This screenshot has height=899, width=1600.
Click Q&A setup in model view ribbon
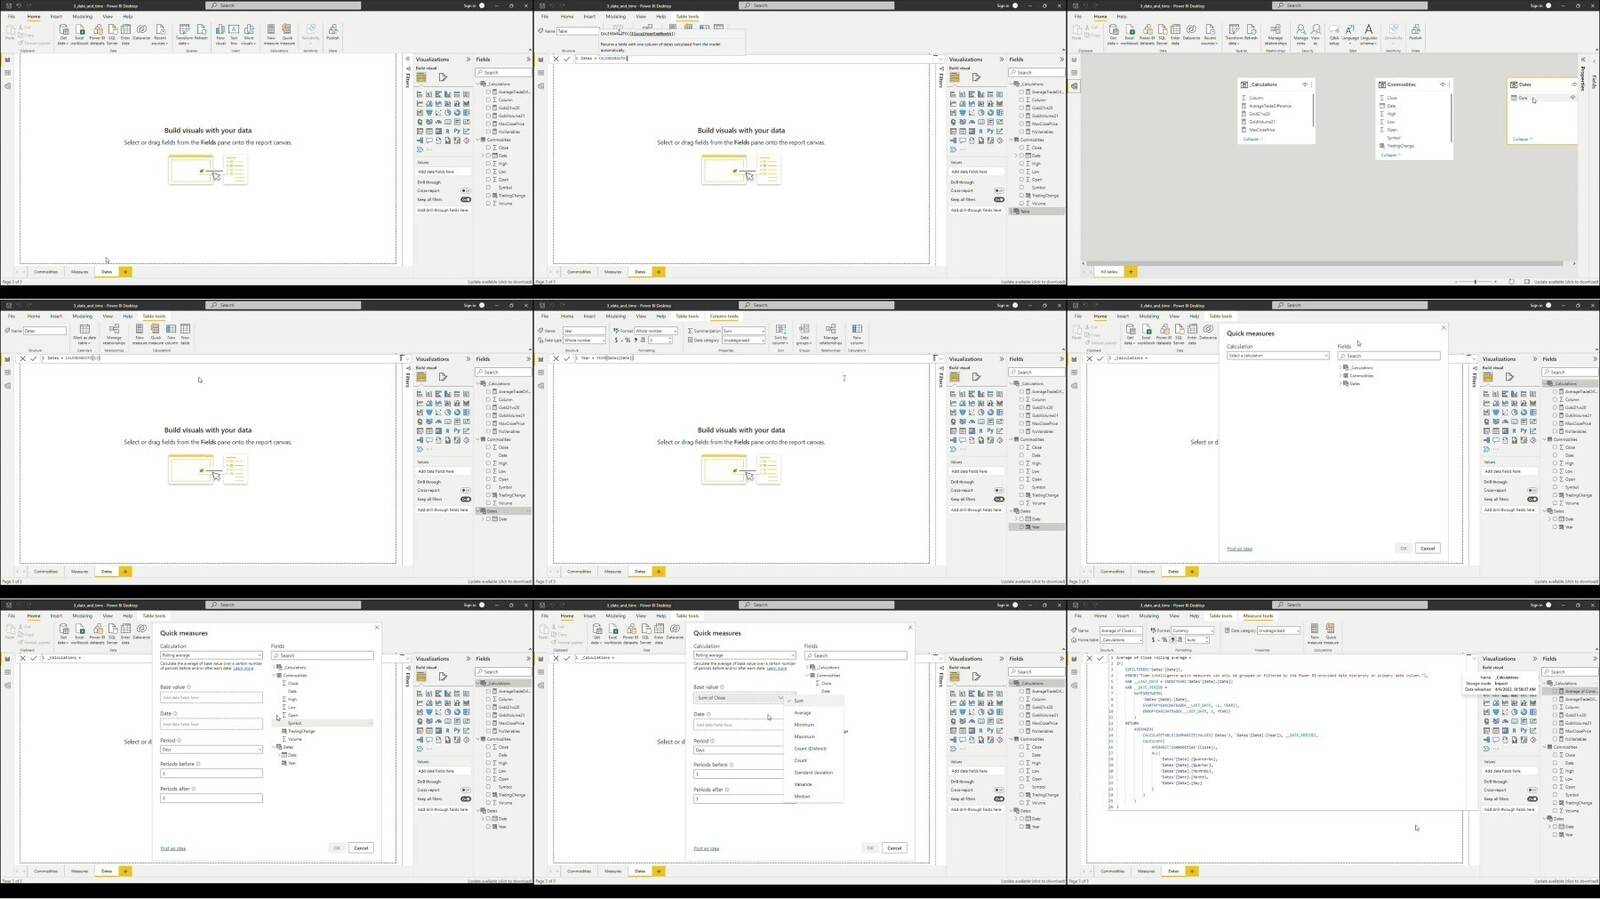[x=1334, y=33]
